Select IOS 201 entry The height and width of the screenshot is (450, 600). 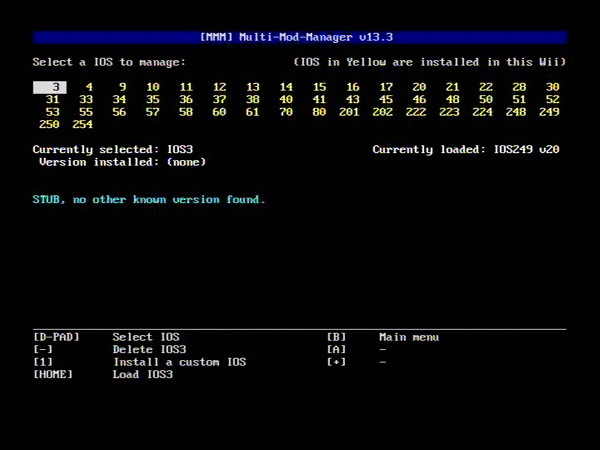pos(349,112)
